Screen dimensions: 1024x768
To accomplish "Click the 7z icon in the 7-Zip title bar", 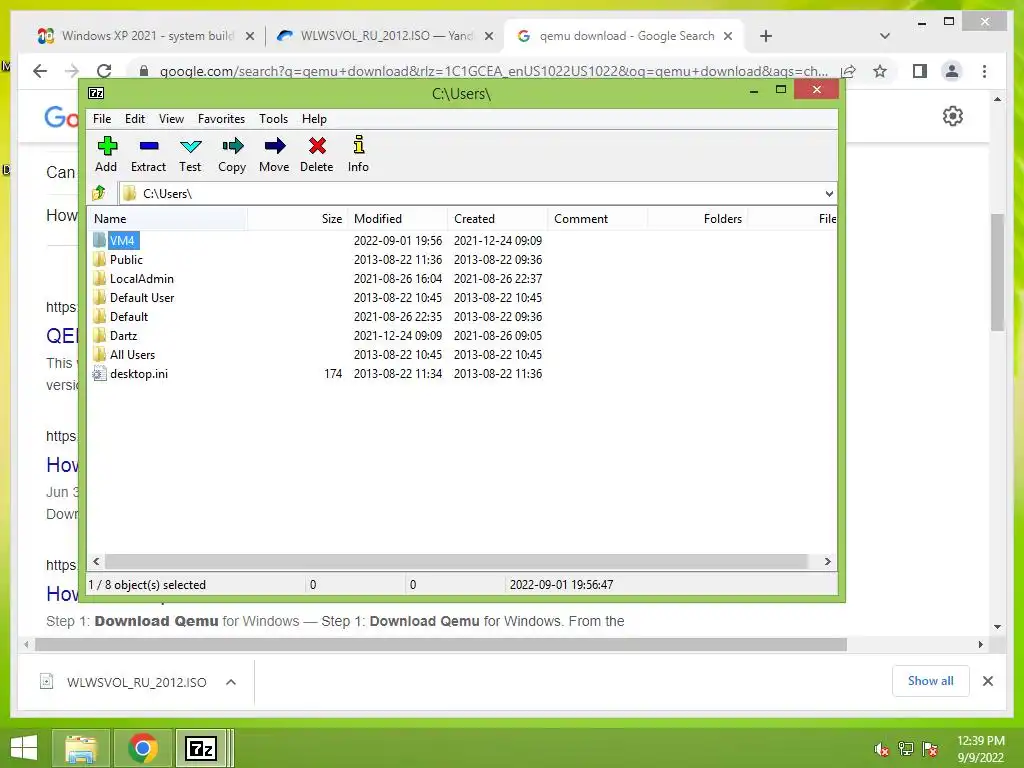I will click(96, 93).
